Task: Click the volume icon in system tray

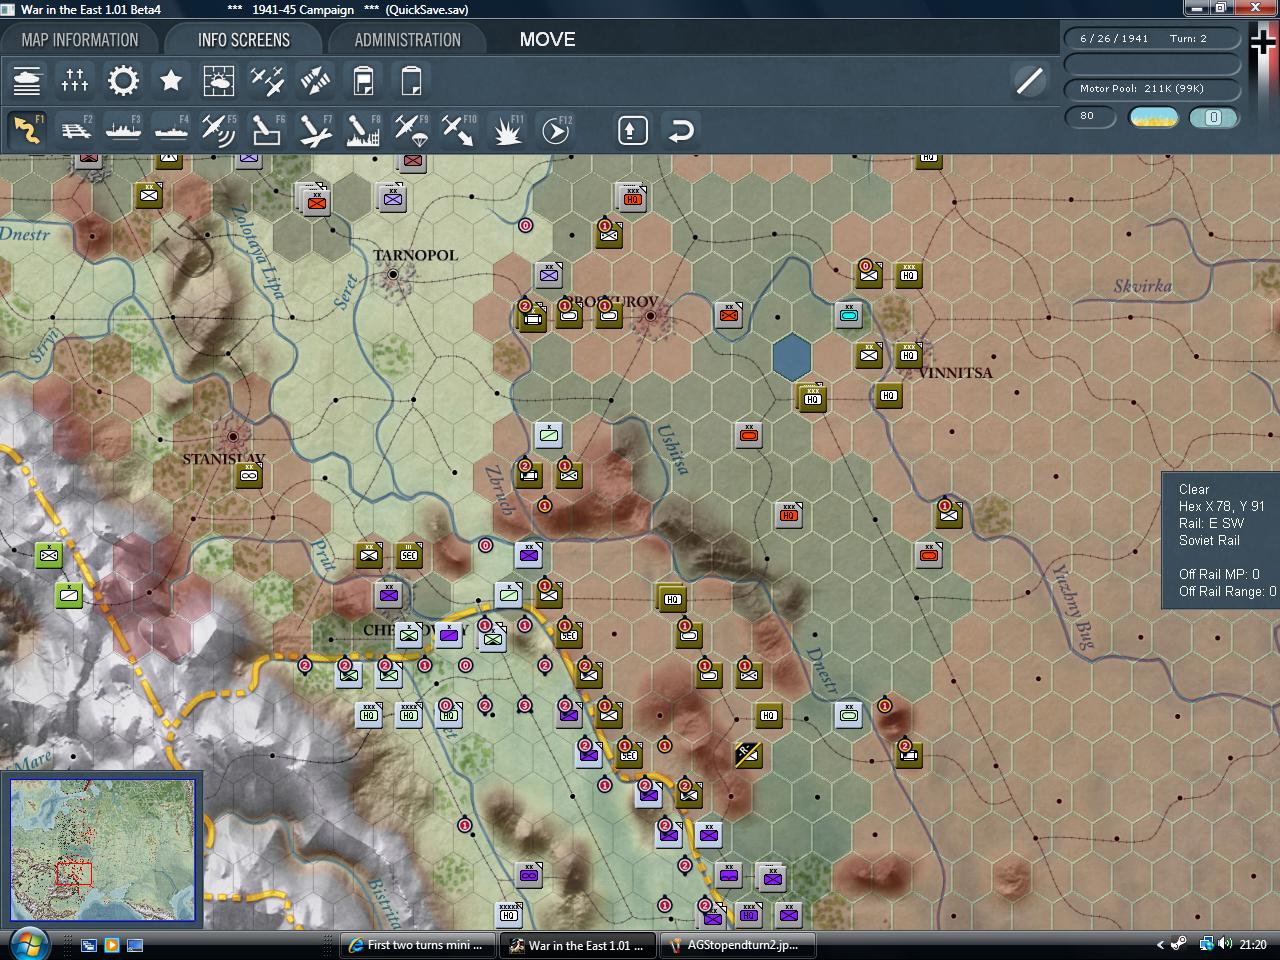Action: click(x=1225, y=945)
